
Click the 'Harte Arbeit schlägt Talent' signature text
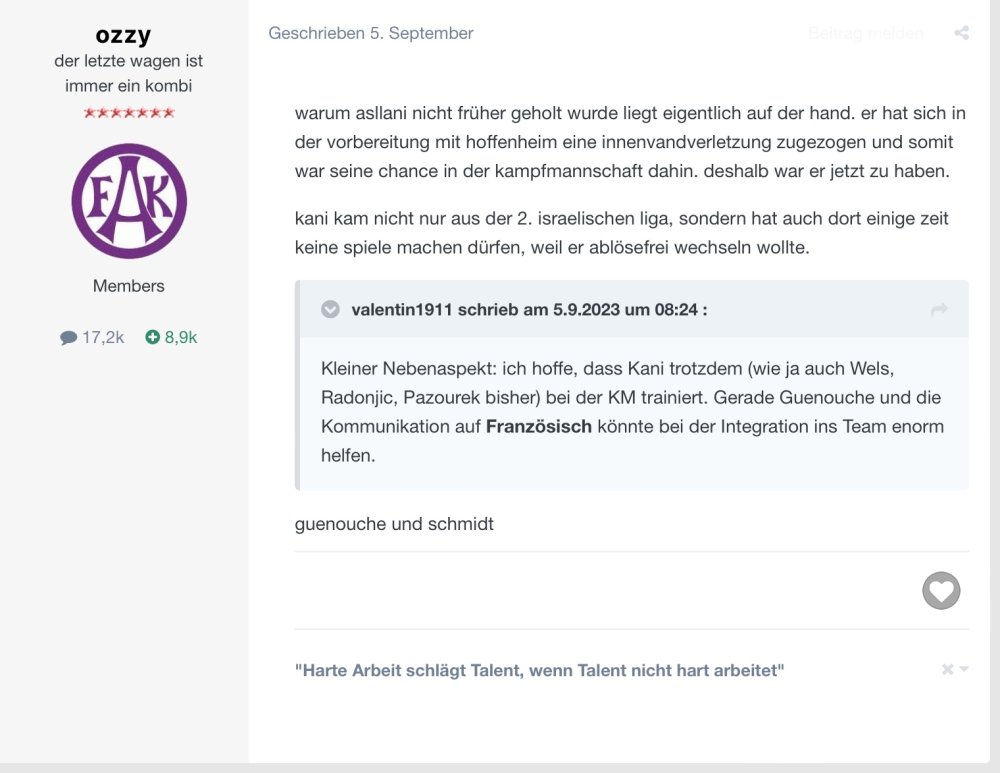[x=539, y=670]
